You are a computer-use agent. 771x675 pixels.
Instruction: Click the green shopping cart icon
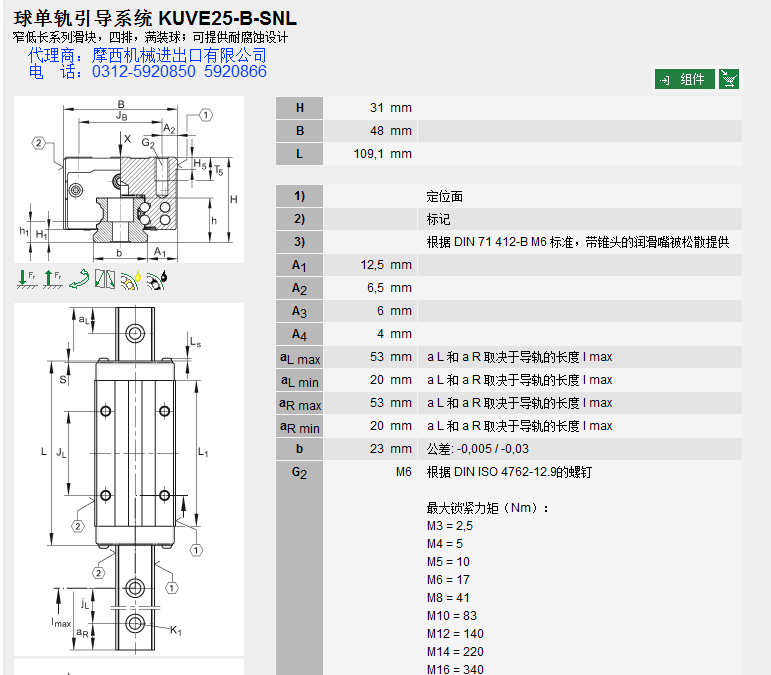point(729,80)
